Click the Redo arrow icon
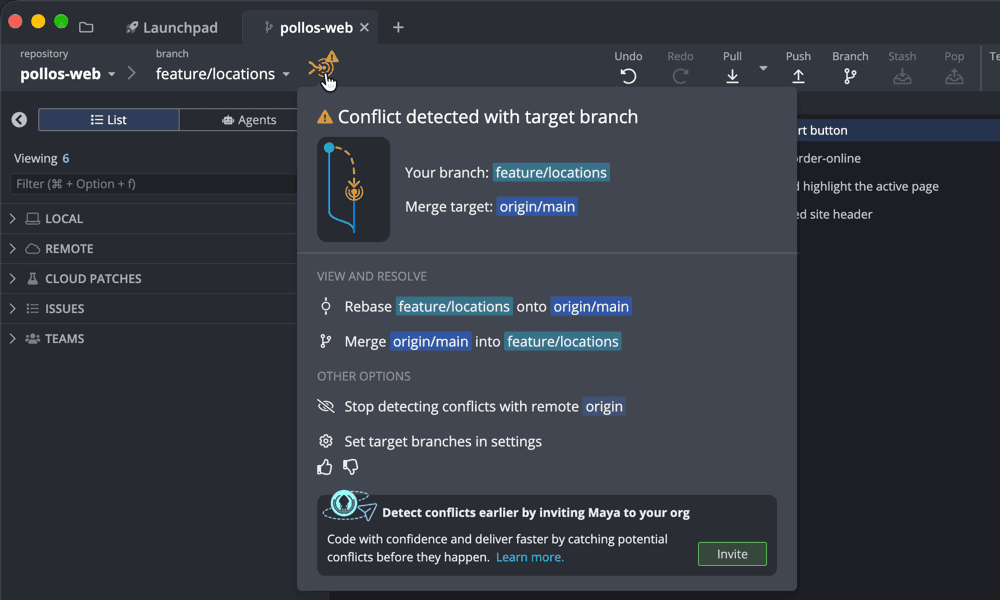Image resolution: width=1000 pixels, height=600 pixels. pyautogui.click(x=680, y=77)
